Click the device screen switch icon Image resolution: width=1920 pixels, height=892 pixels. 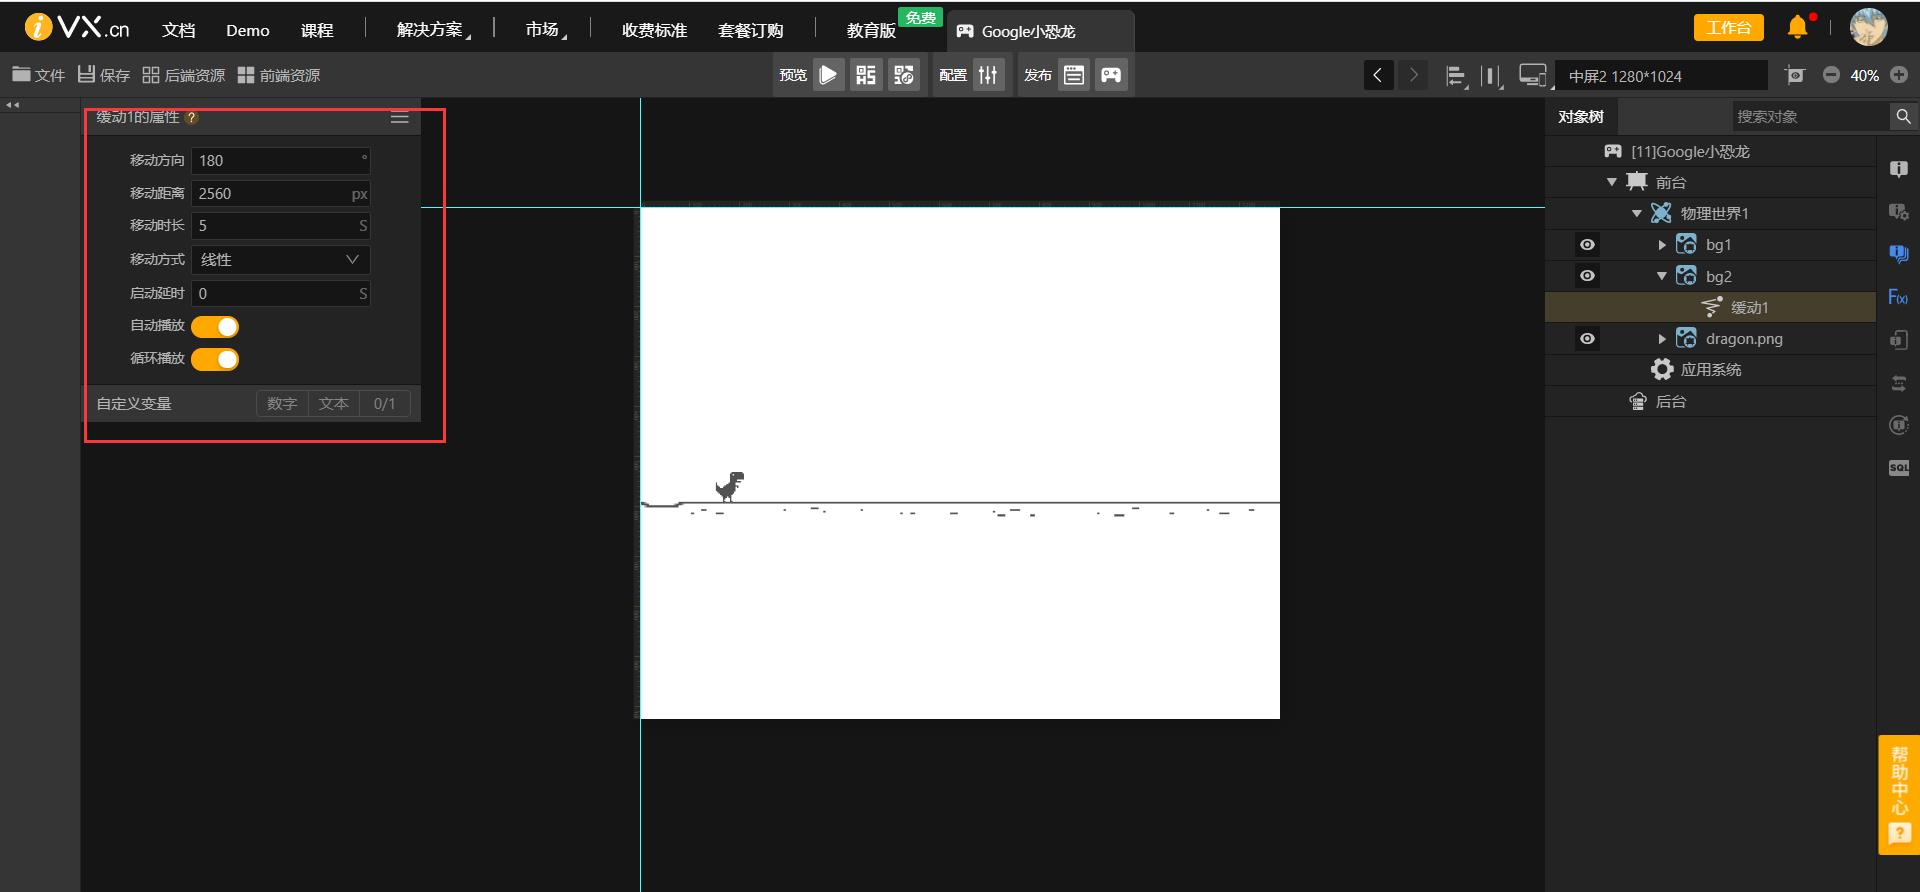pyautogui.click(x=1532, y=76)
